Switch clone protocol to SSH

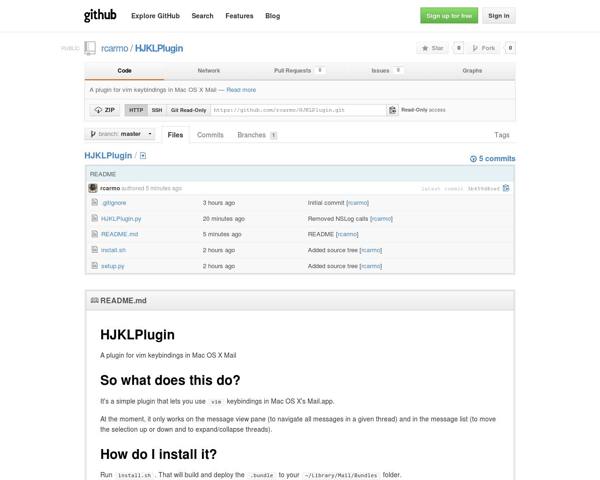click(x=157, y=110)
